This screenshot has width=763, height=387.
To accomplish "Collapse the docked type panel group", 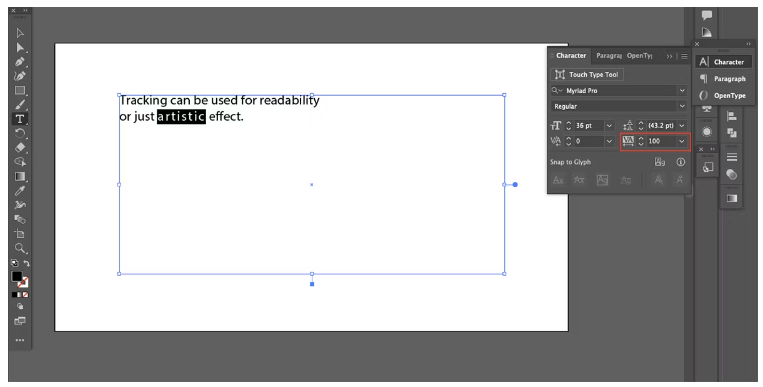I will click(x=748, y=44).
